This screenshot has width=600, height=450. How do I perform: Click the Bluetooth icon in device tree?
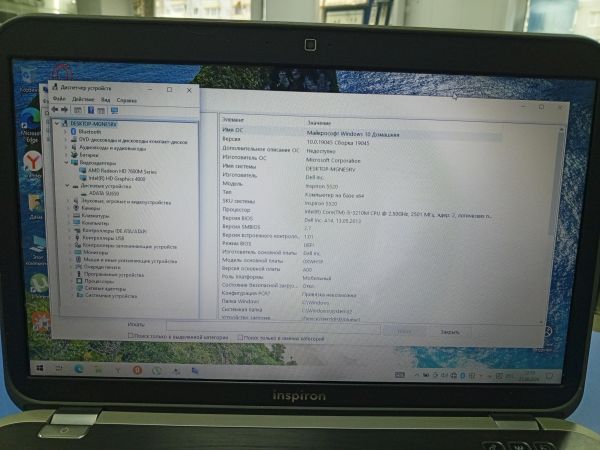click(73, 131)
